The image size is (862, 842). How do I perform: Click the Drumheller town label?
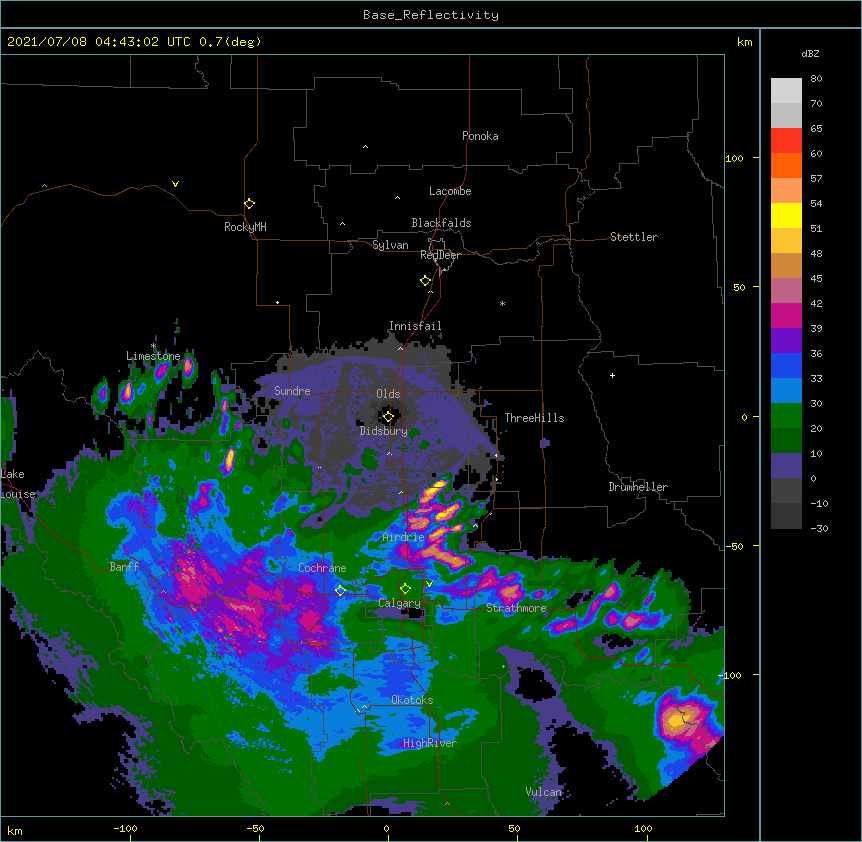point(638,487)
